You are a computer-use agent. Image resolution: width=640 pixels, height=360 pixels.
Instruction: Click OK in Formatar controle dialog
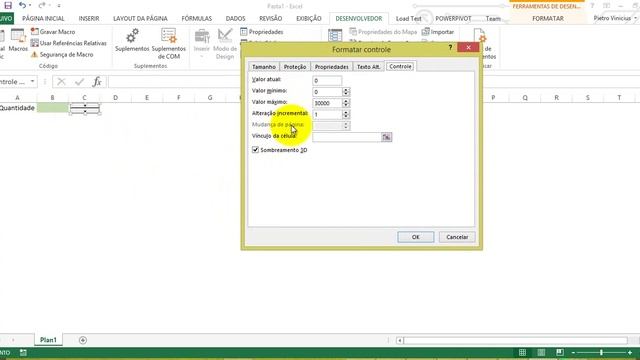click(x=416, y=237)
